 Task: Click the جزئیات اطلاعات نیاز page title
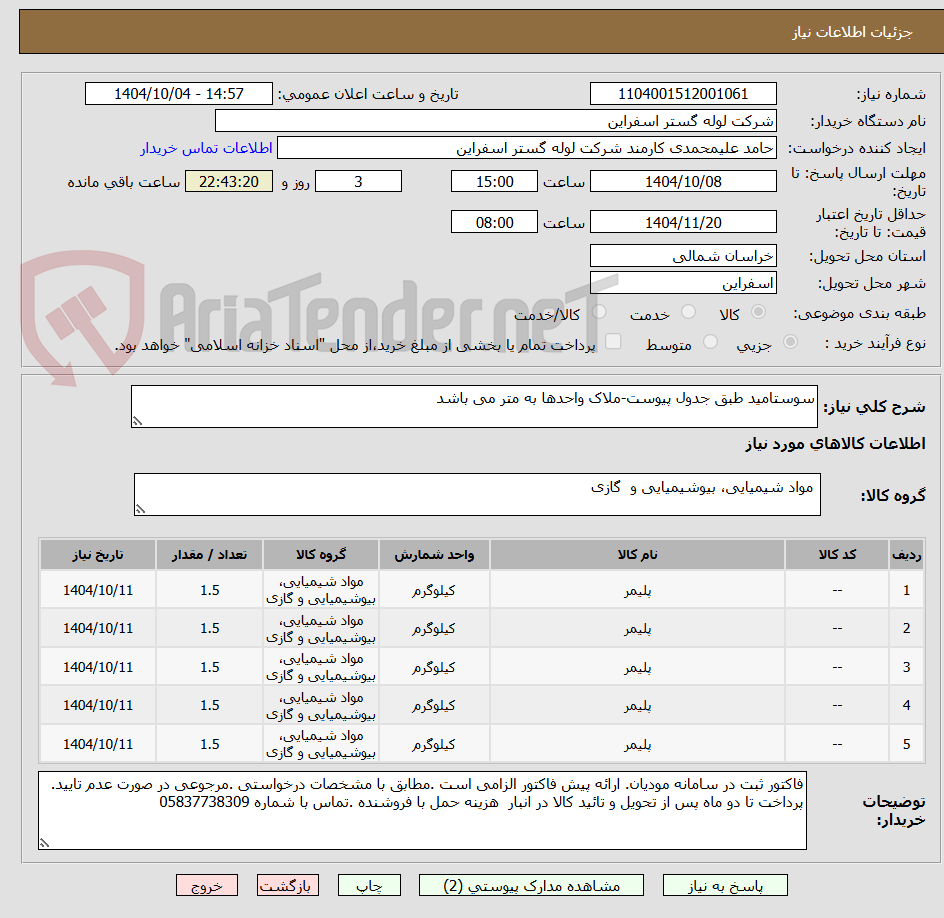pos(852,32)
